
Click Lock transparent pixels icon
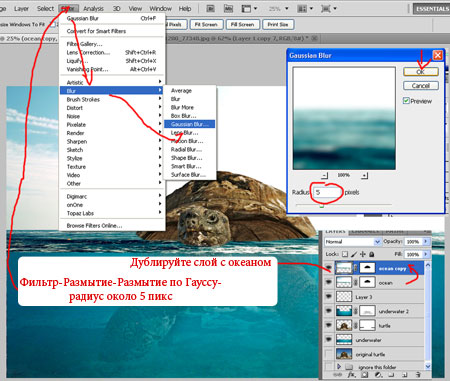pyautogui.click(x=345, y=254)
